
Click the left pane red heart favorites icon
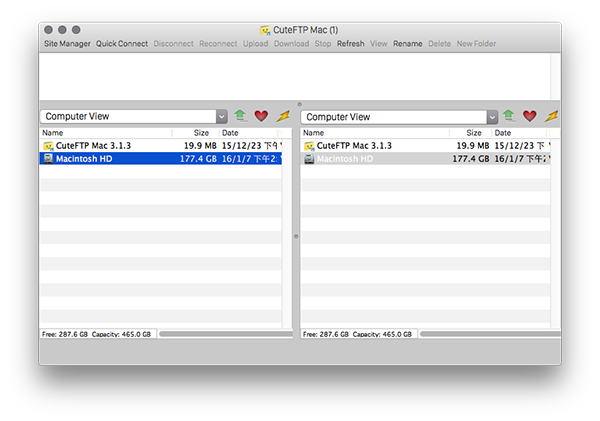click(261, 117)
